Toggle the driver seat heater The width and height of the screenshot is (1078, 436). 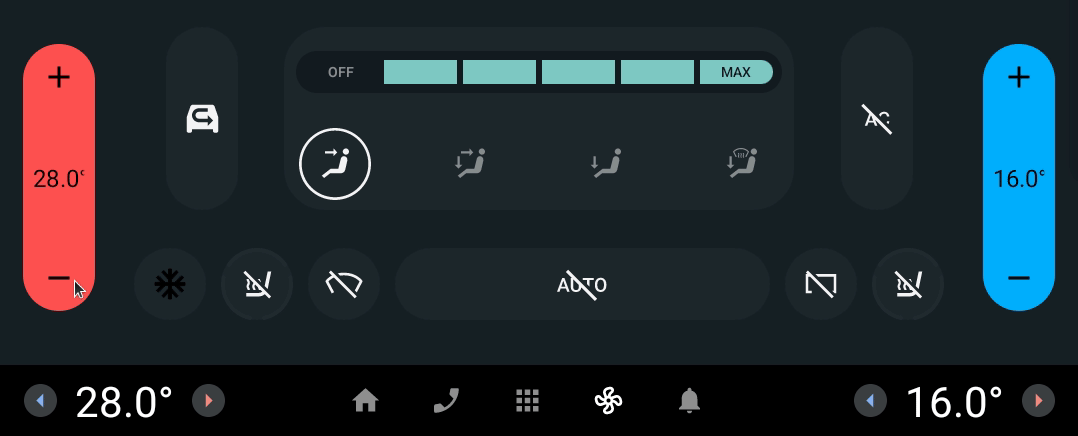pos(257,284)
